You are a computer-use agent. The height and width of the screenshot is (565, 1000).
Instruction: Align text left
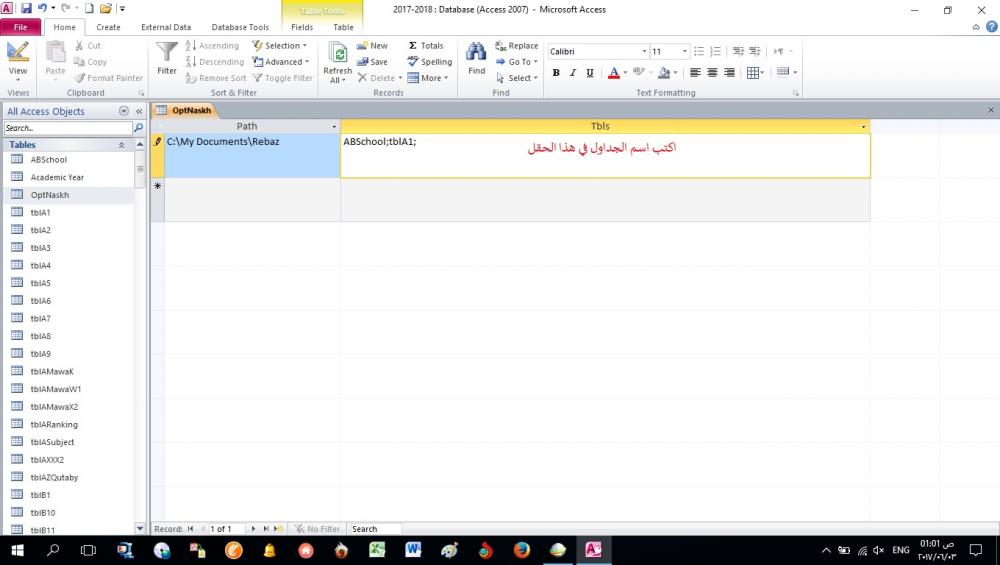[x=695, y=73]
